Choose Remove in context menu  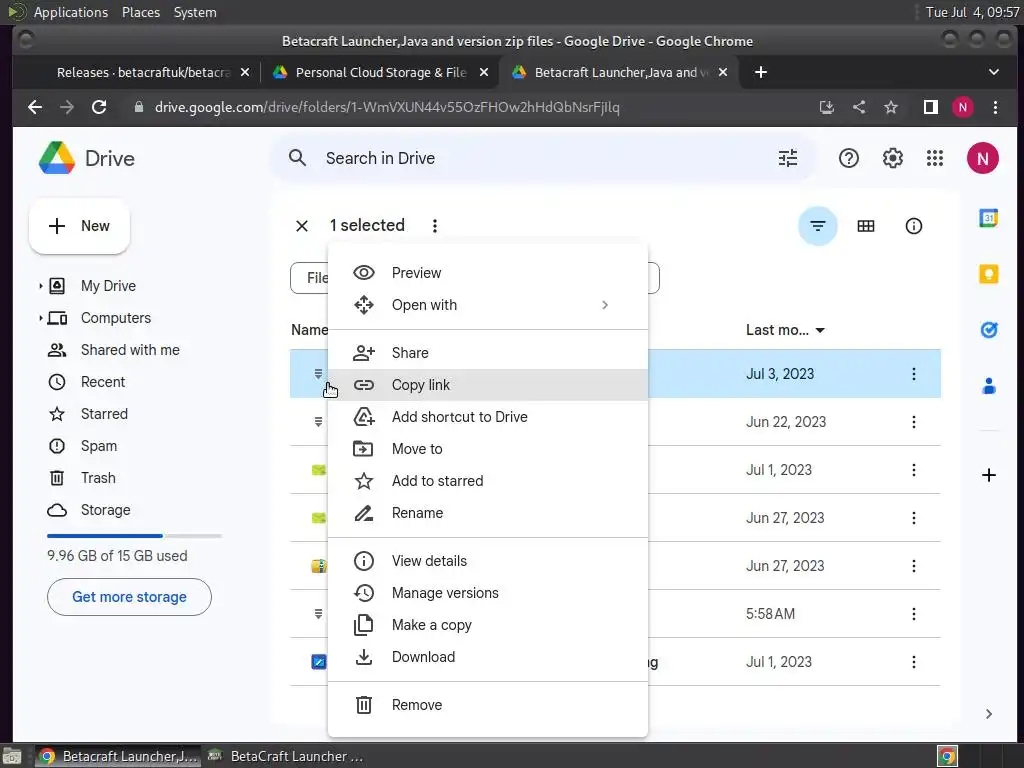coord(487,705)
